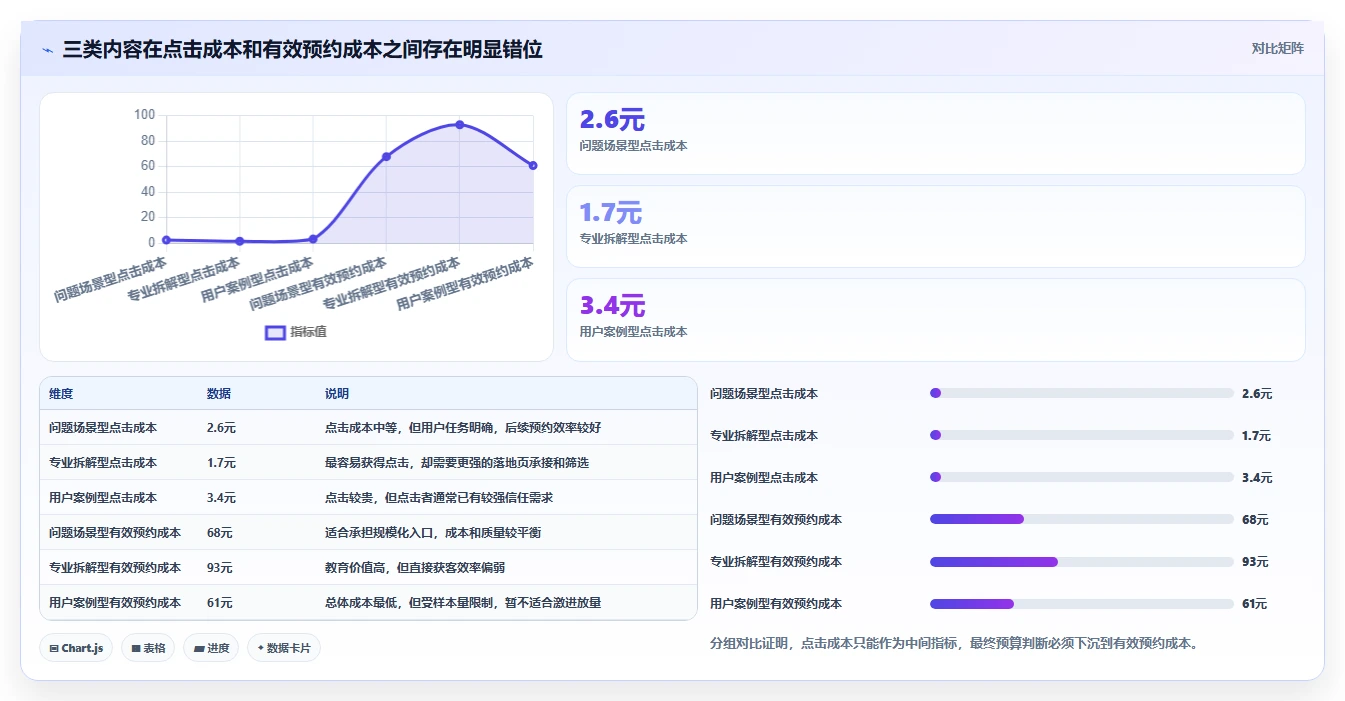Click the progress bar for 问题场景型点击成本
1345x701 pixels.
[x=1082, y=393]
